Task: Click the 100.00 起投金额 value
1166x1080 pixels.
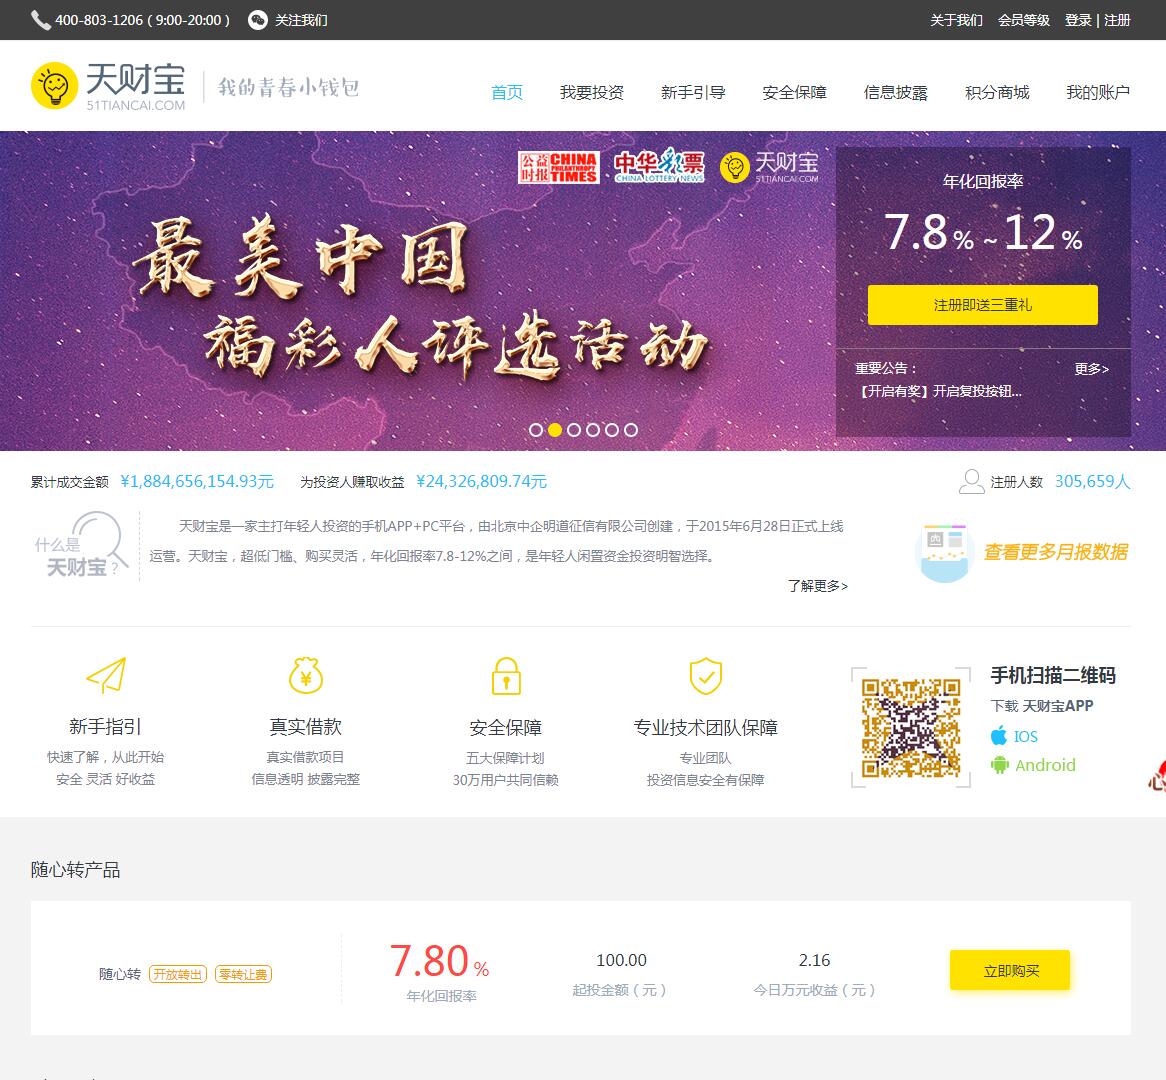Action: (x=622, y=960)
